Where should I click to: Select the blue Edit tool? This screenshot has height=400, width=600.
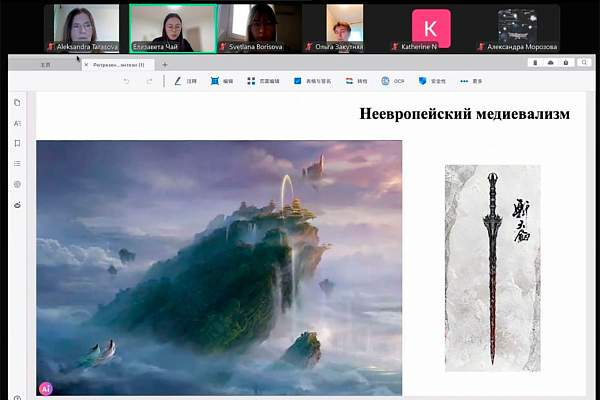coord(222,81)
